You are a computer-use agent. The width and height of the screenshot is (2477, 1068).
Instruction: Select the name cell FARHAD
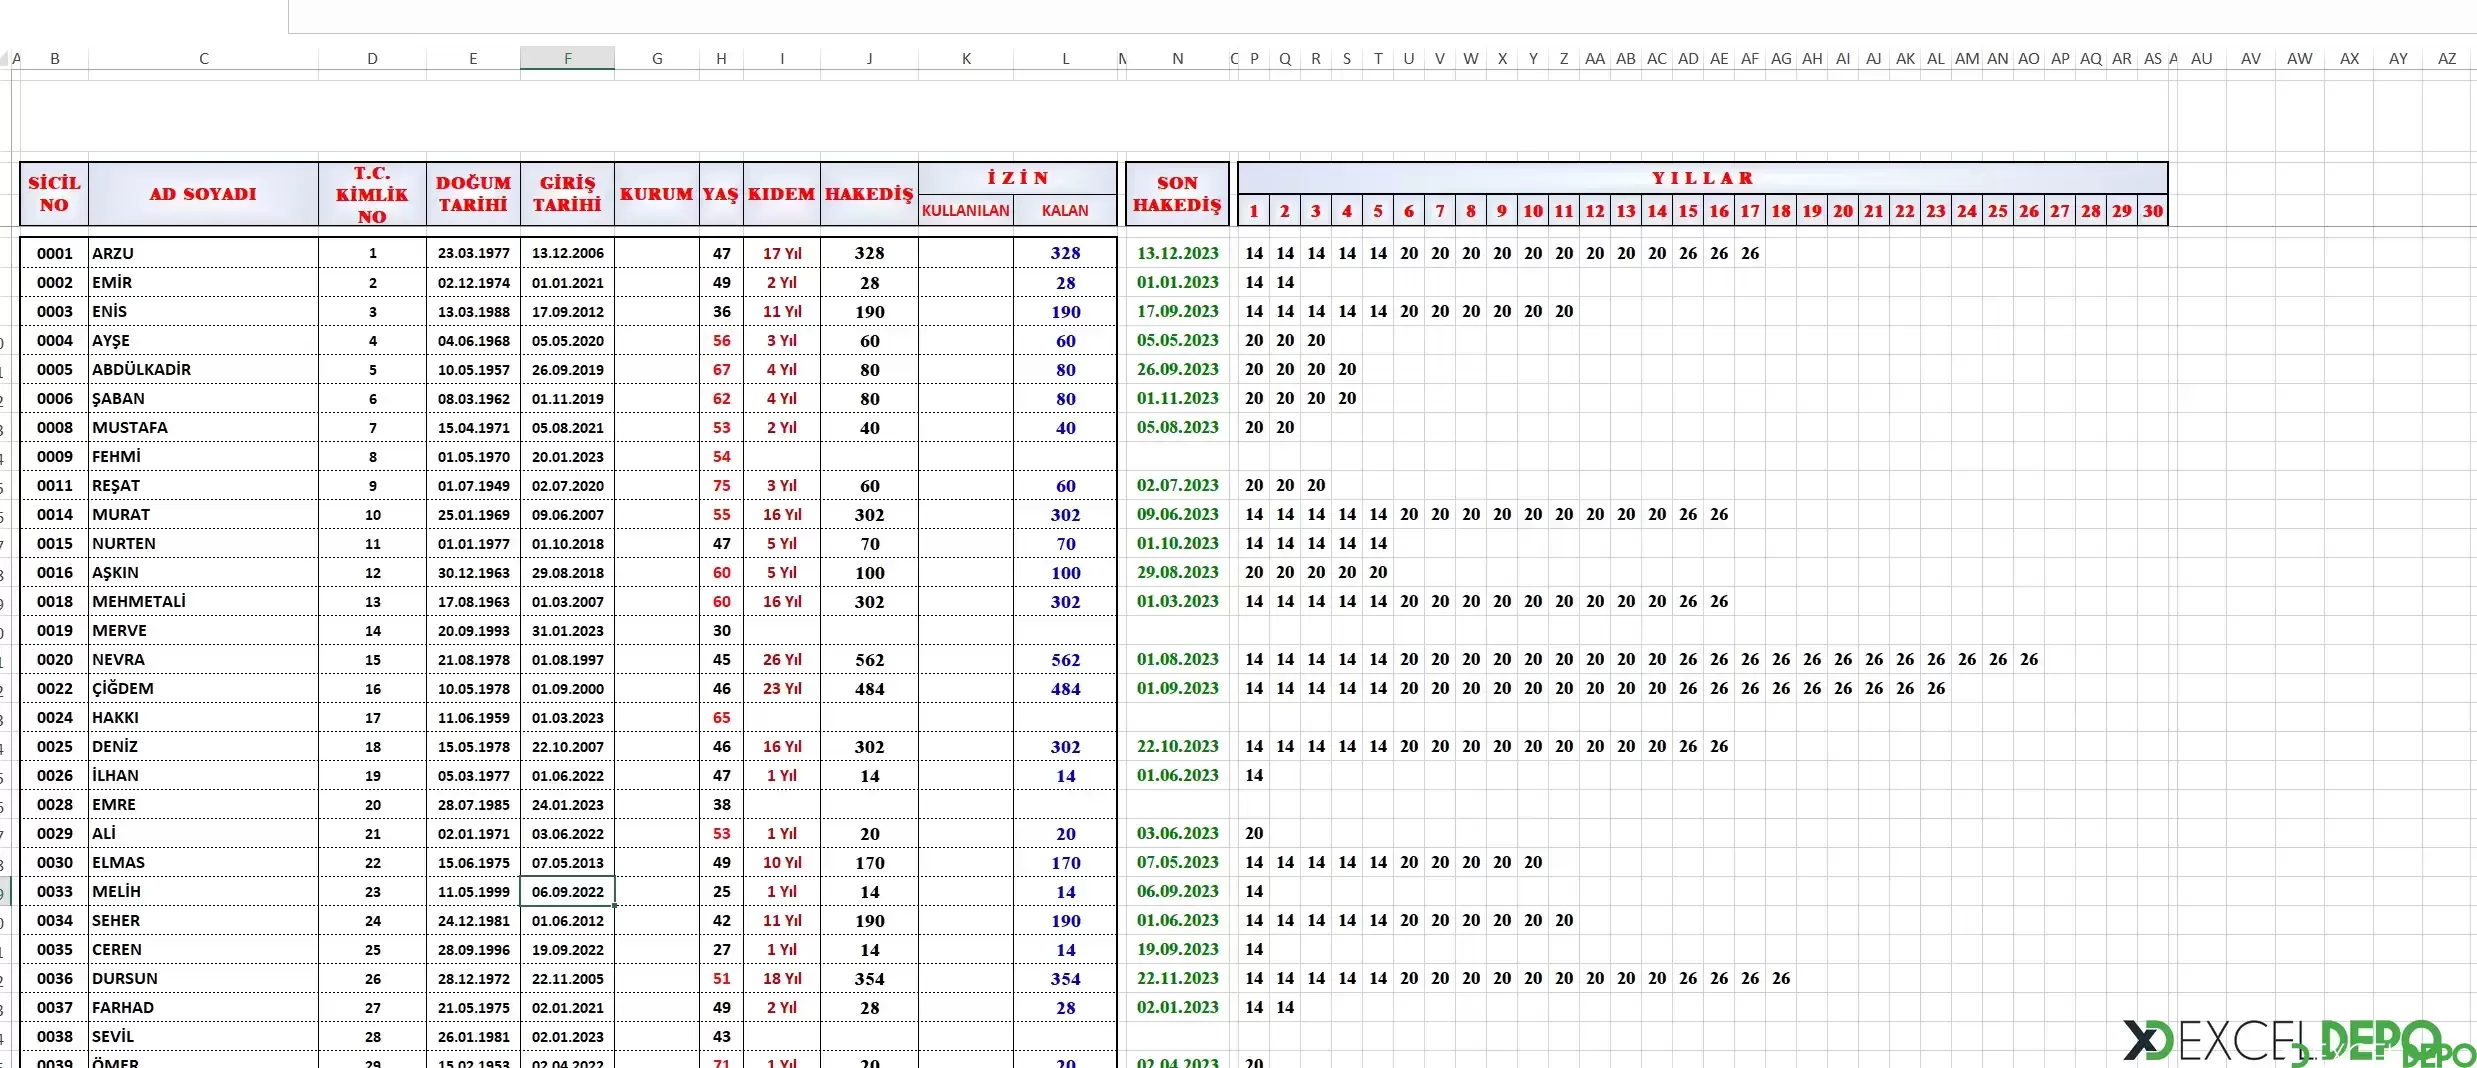[x=203, y=1007]
